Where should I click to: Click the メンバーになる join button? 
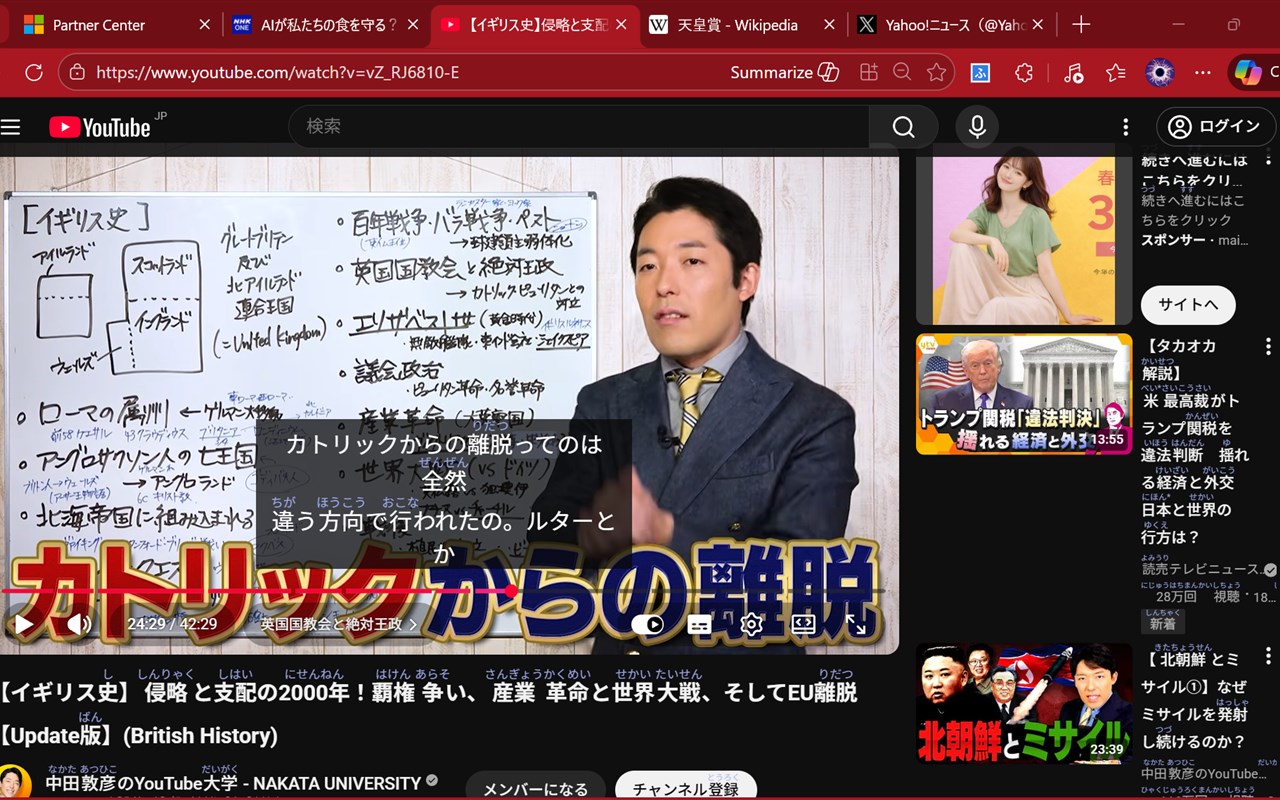[x=535, y=789]
